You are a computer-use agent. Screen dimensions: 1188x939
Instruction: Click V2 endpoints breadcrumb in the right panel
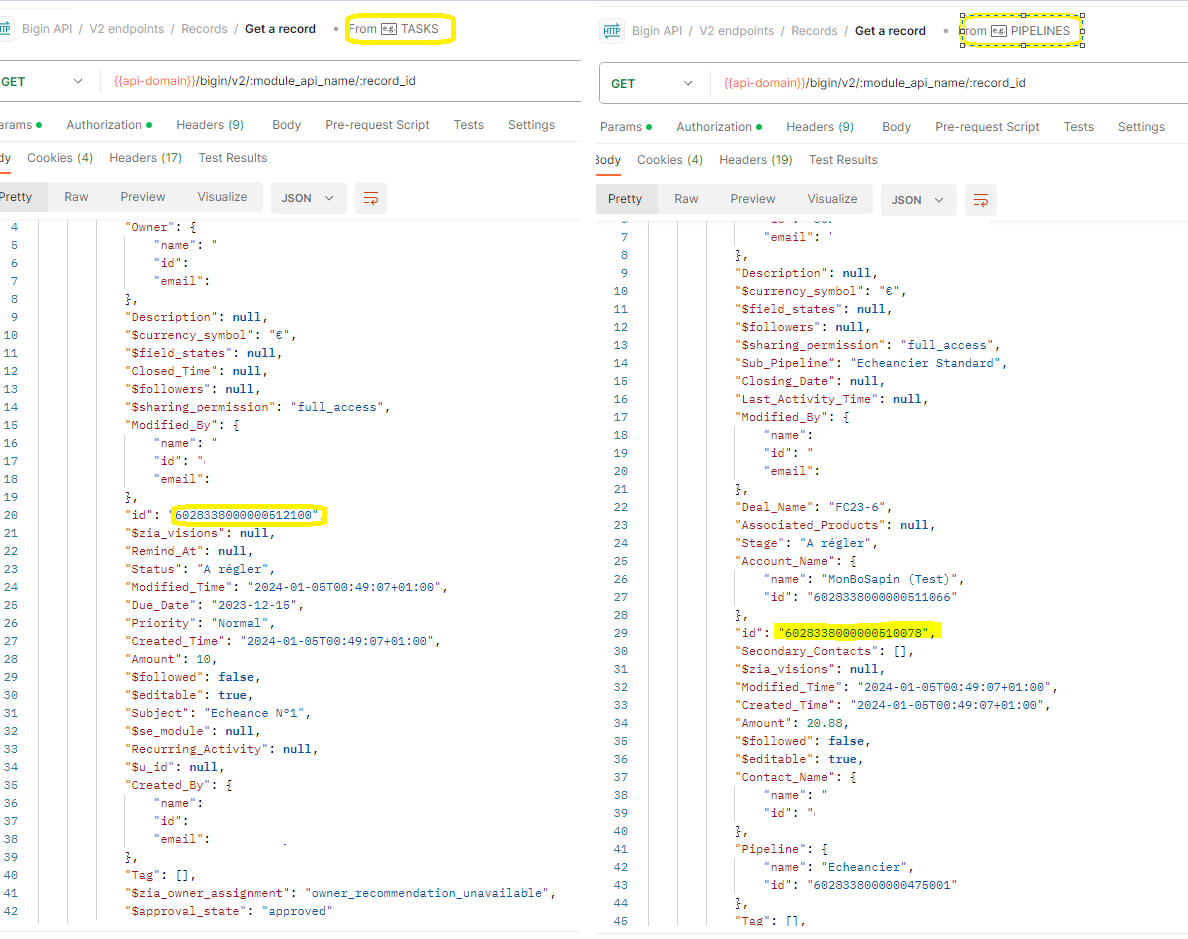tap(736, 31)
